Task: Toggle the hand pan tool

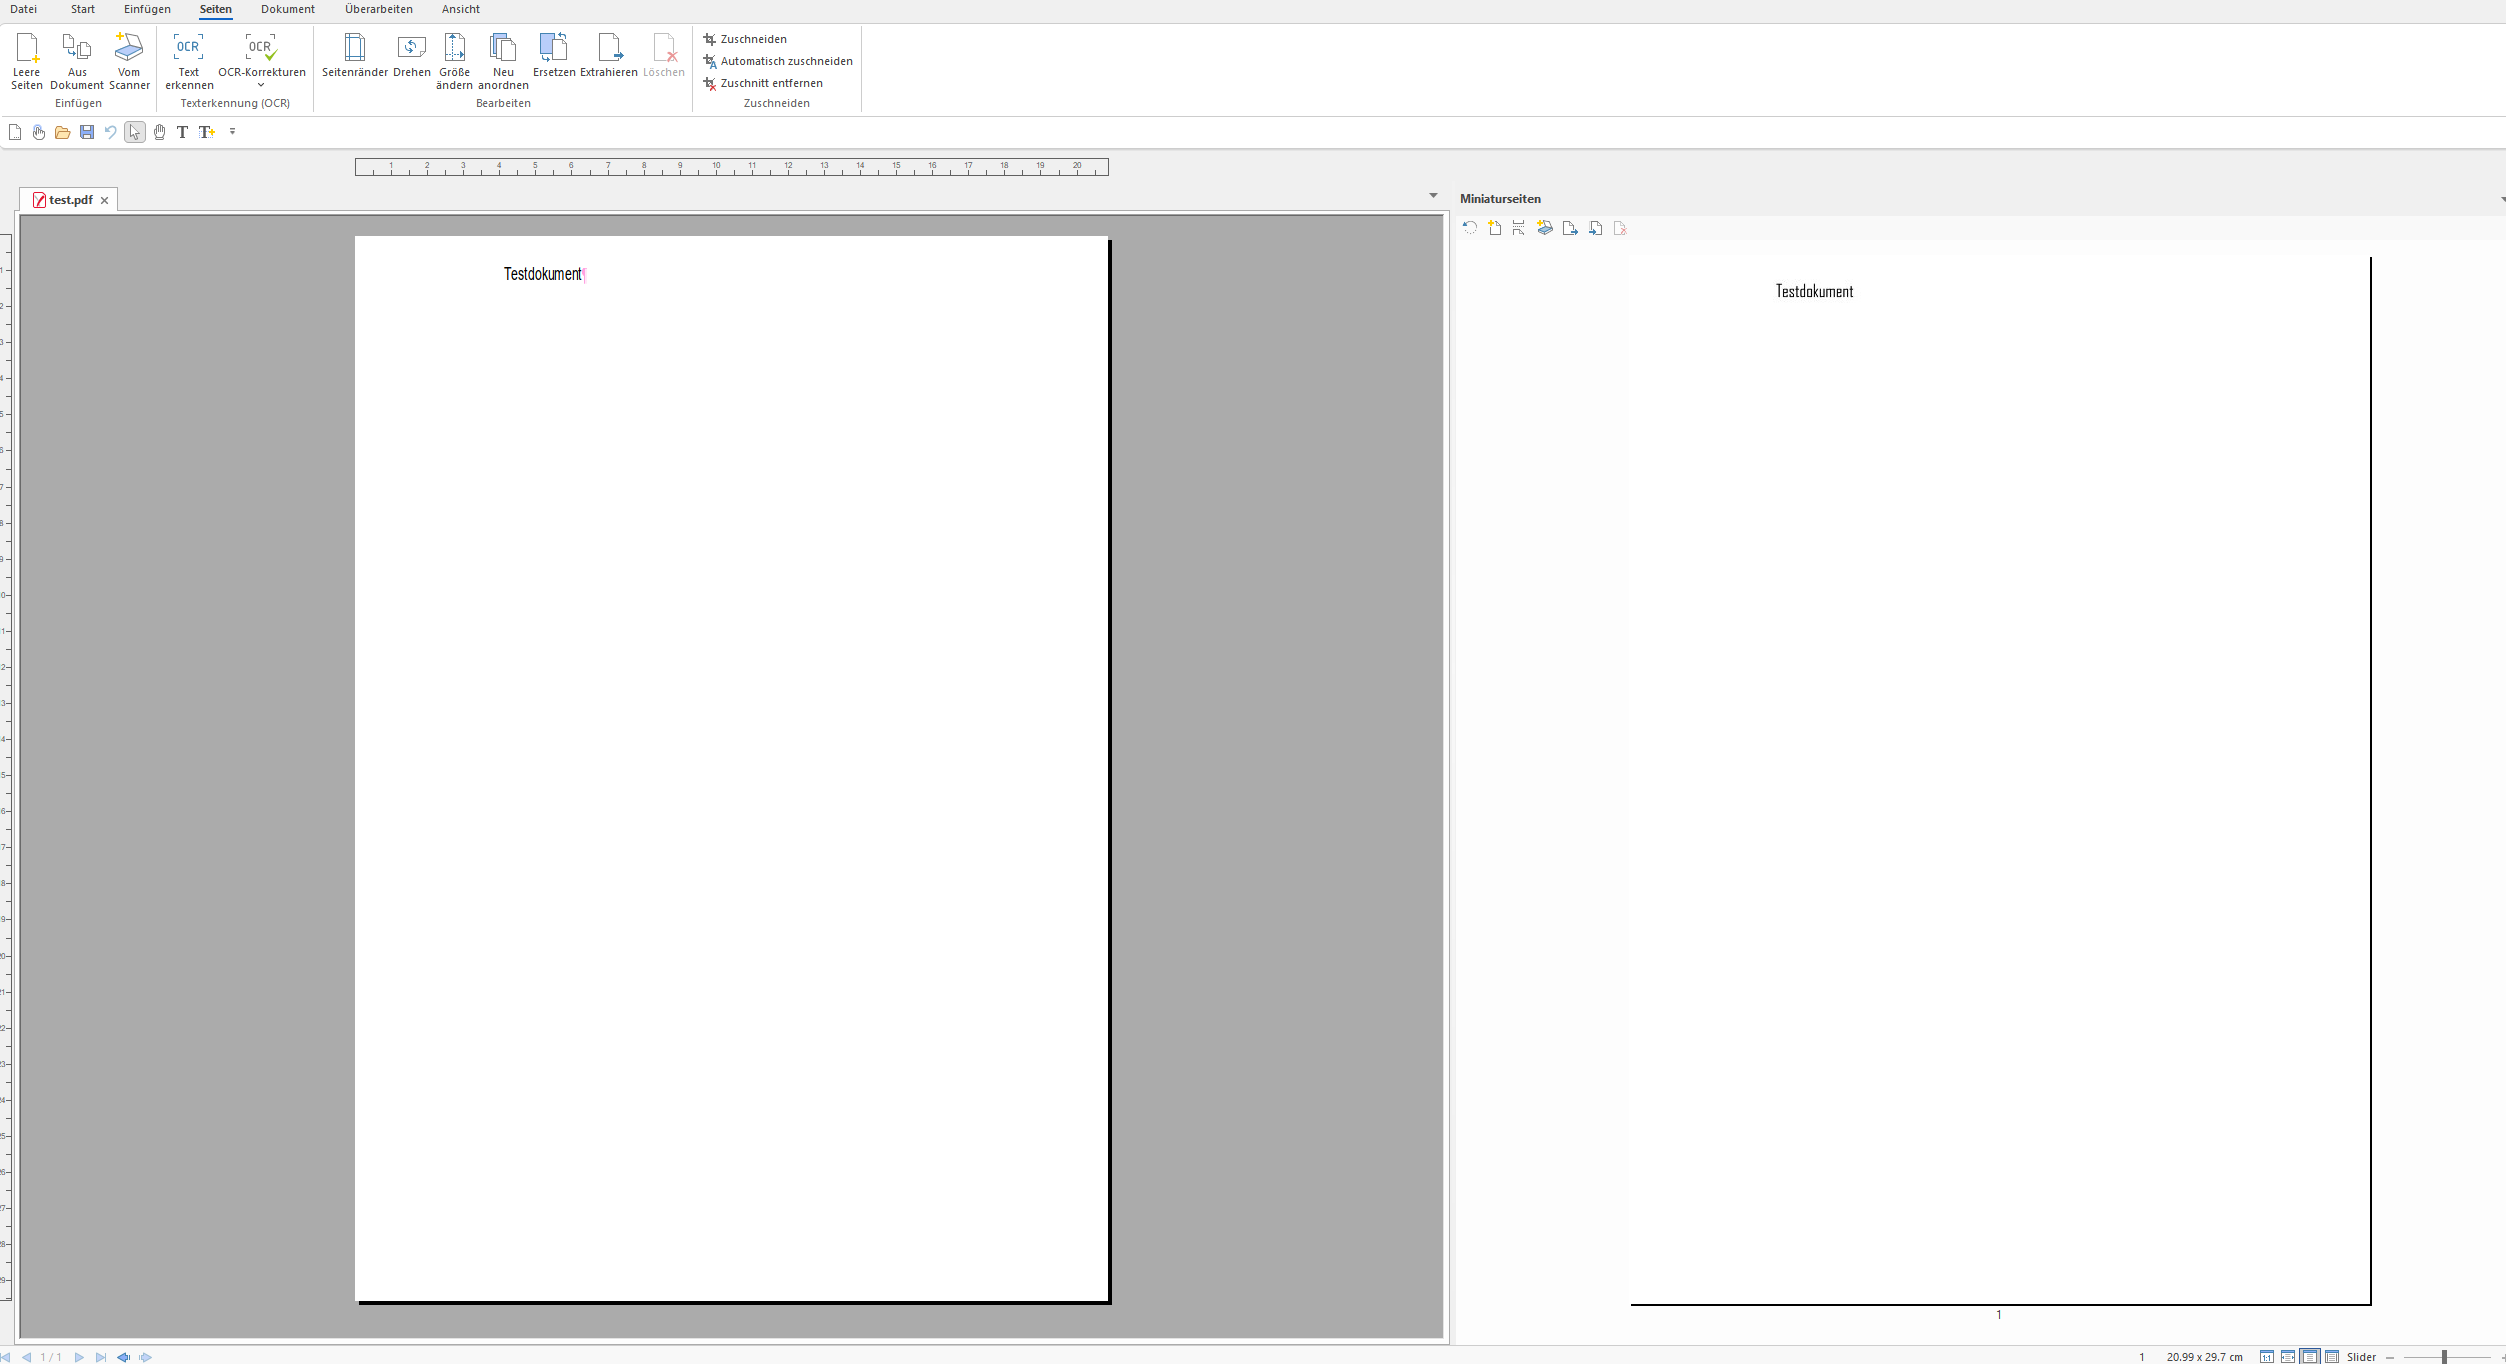Action: (x=159, y=132)
